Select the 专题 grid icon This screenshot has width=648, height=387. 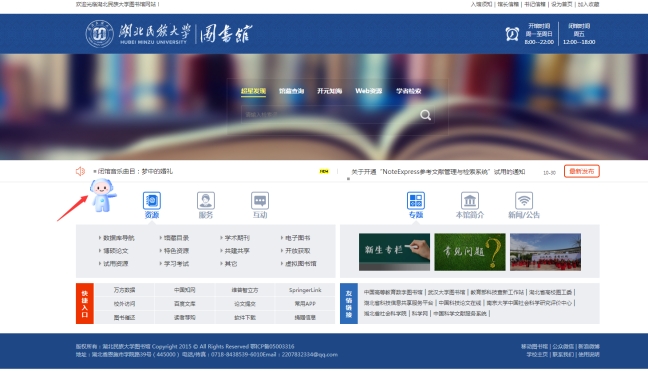point(416,201)
